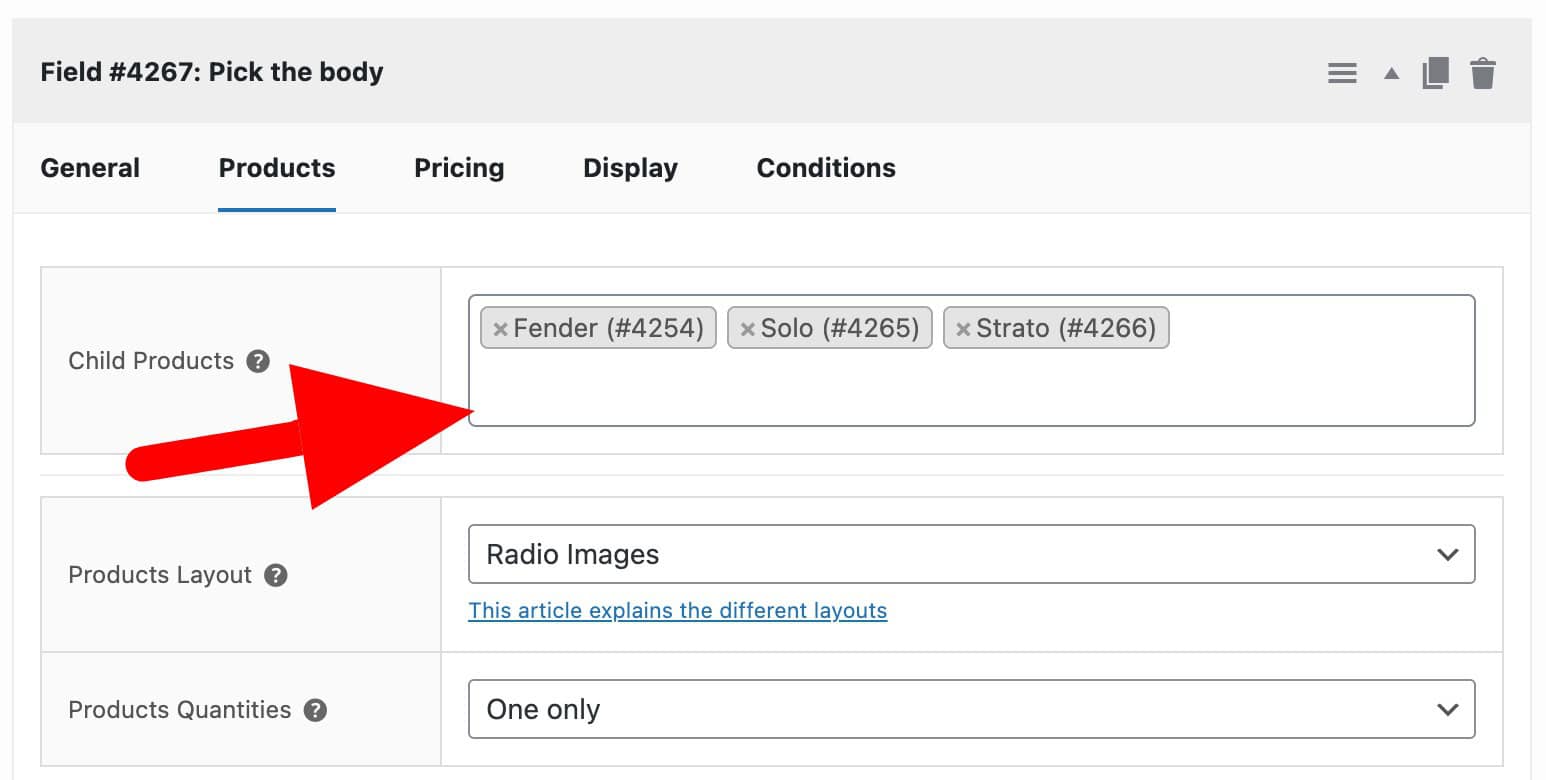
Task: Open the field options hamburger menu
Action: tap(1341, 71)
